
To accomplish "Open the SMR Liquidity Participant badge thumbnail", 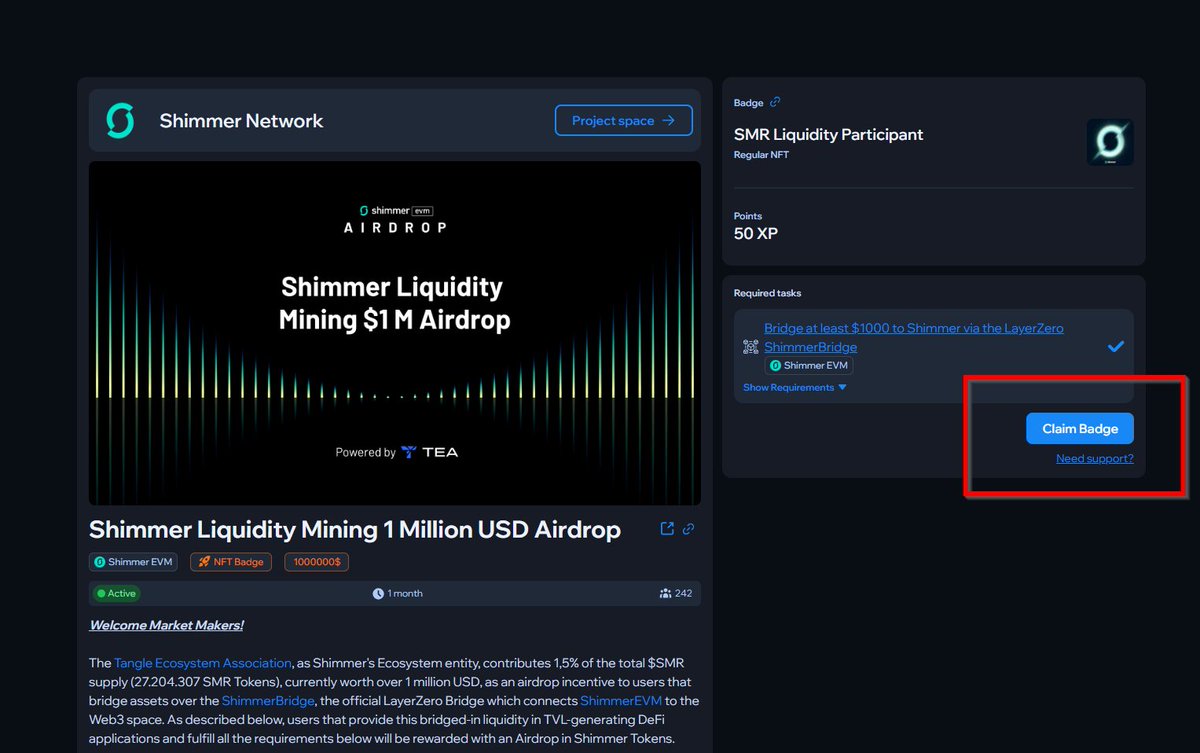I will (x=1110, y=143).
